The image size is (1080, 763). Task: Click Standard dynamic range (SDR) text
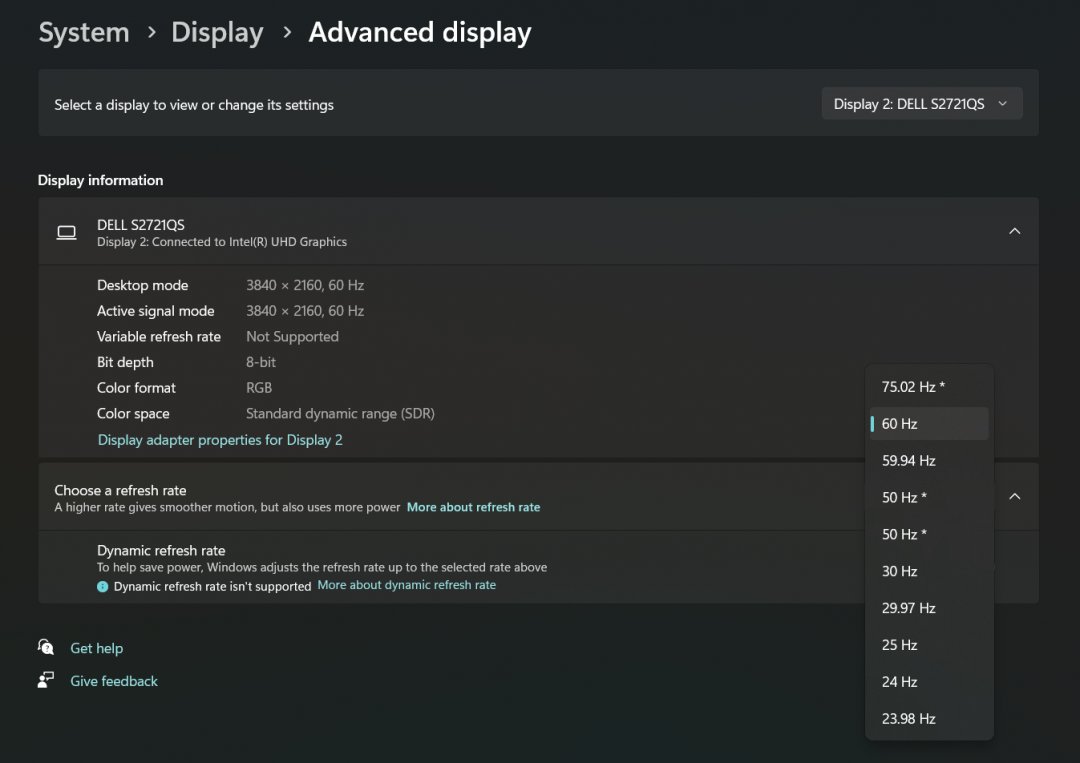pos(340,414)
